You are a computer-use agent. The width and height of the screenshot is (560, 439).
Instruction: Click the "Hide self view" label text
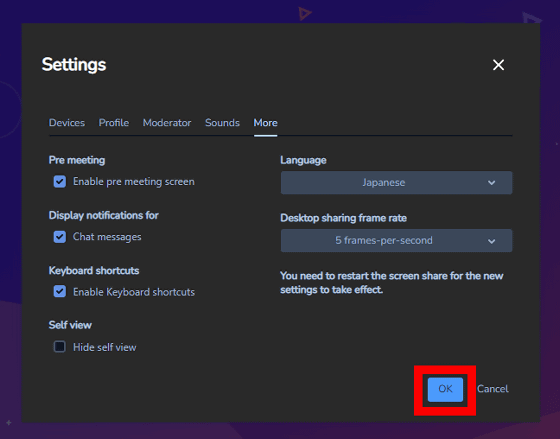(105, 347)
